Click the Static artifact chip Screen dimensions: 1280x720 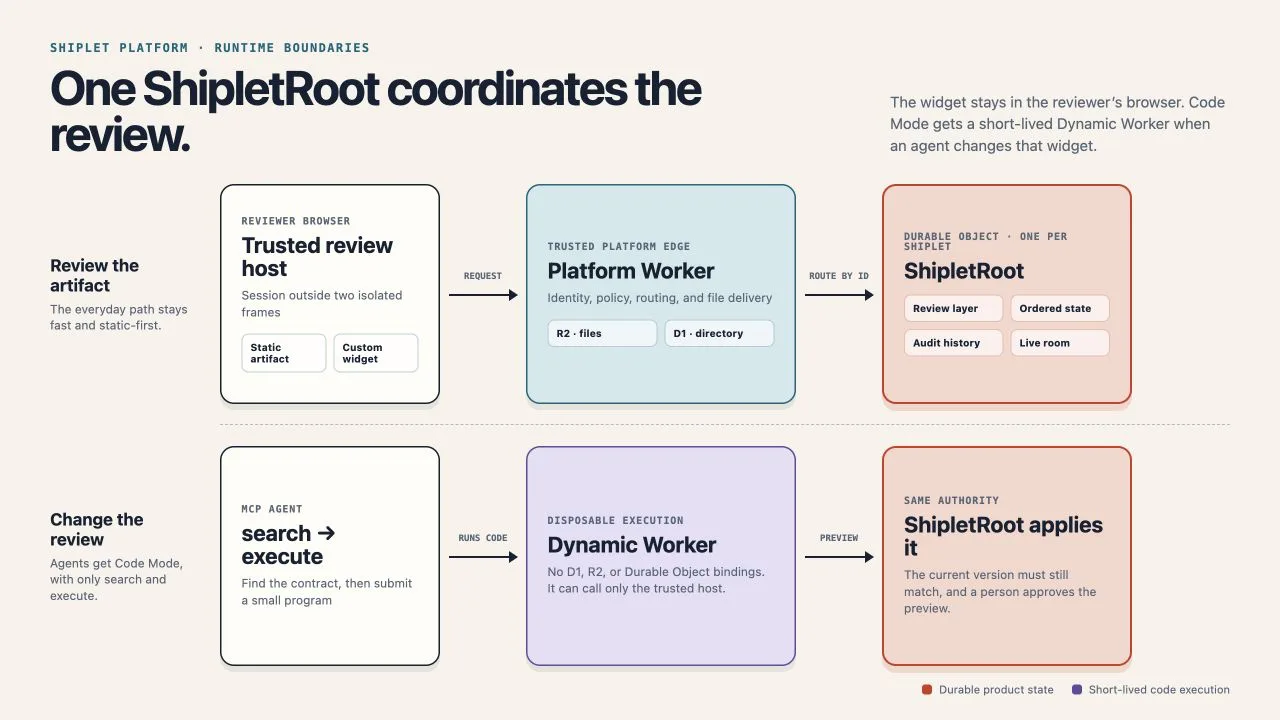click(x=284, y=353)
